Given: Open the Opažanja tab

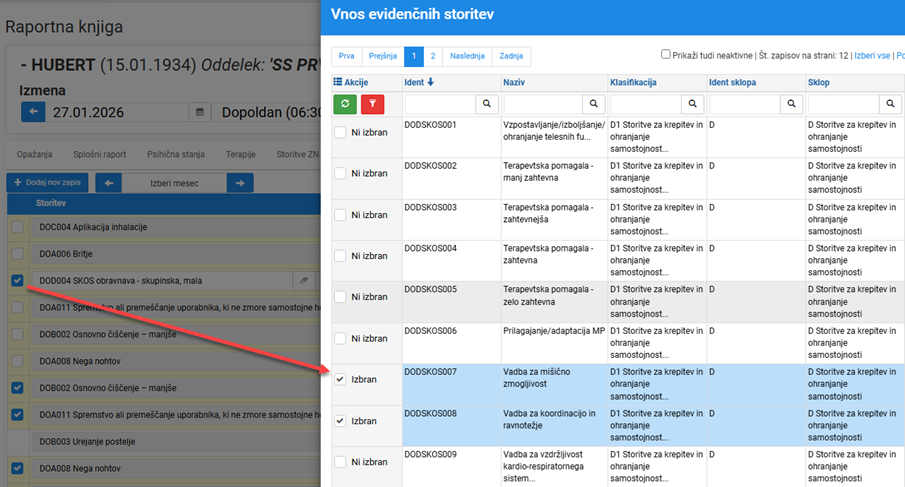Looking at the screenshot, I should pyautogui.click(x=35, y=154).
